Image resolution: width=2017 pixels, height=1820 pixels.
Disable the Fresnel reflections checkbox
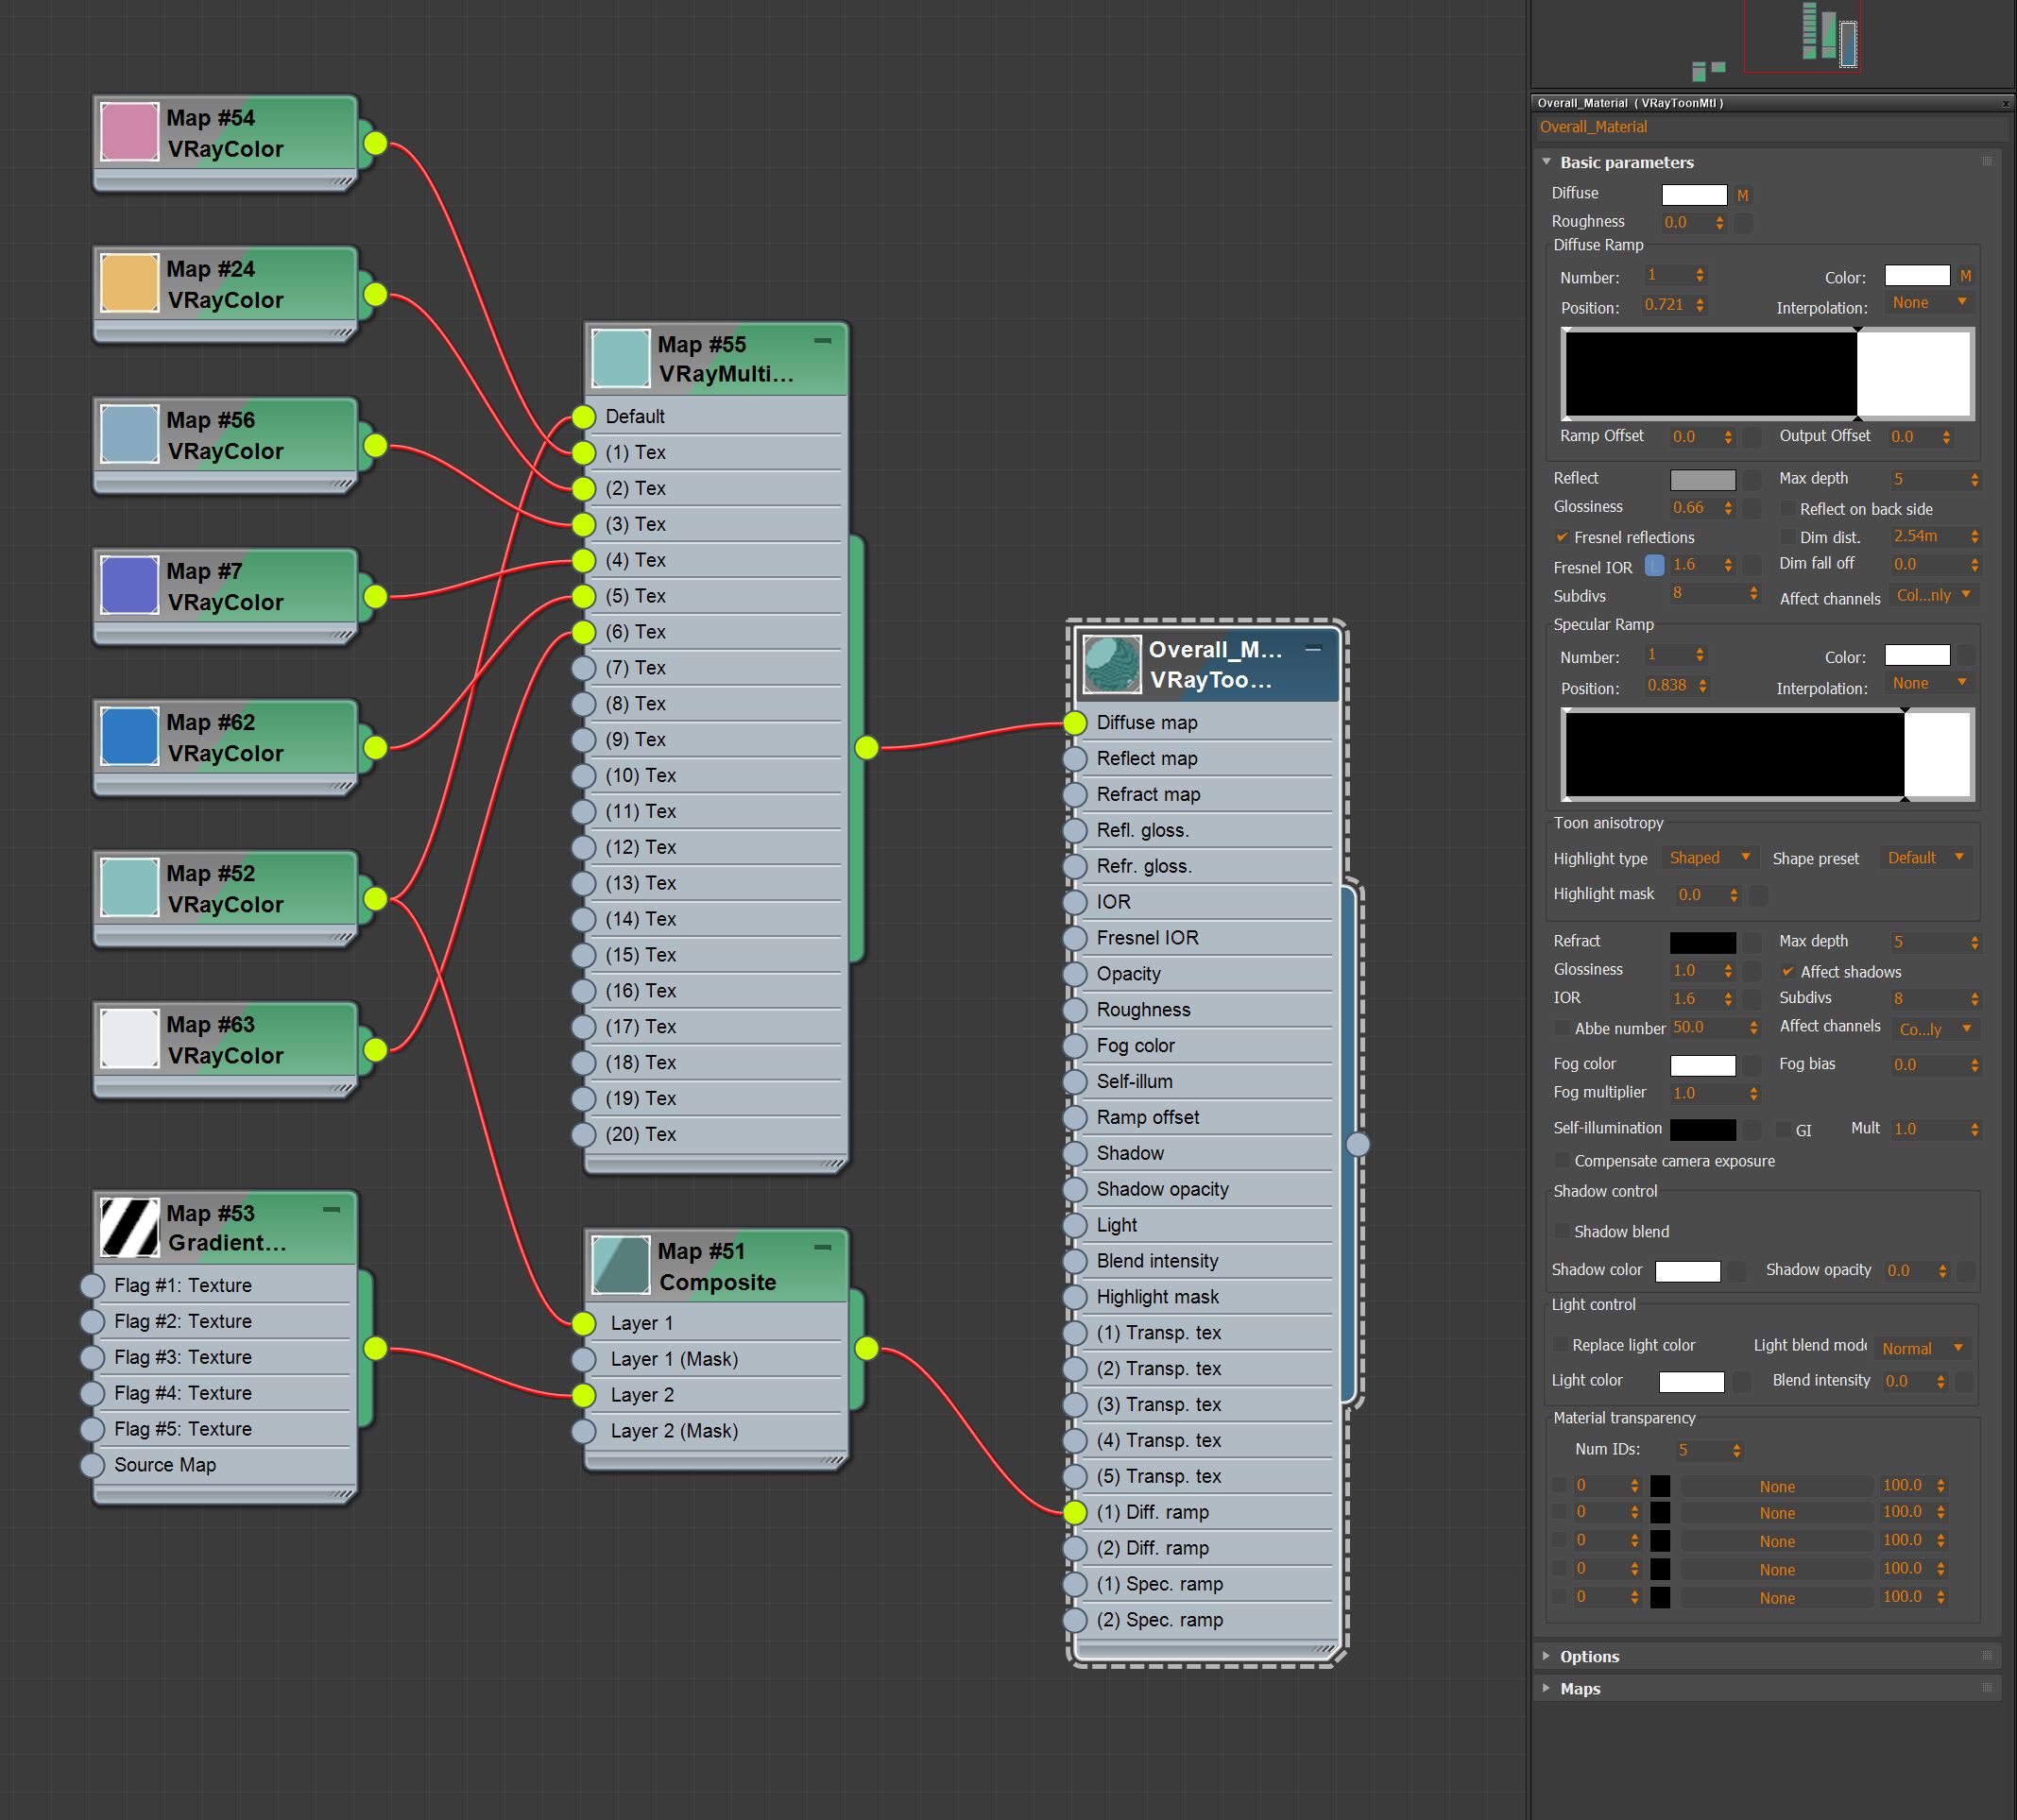pyautogui.click(x=1562, y=537)
